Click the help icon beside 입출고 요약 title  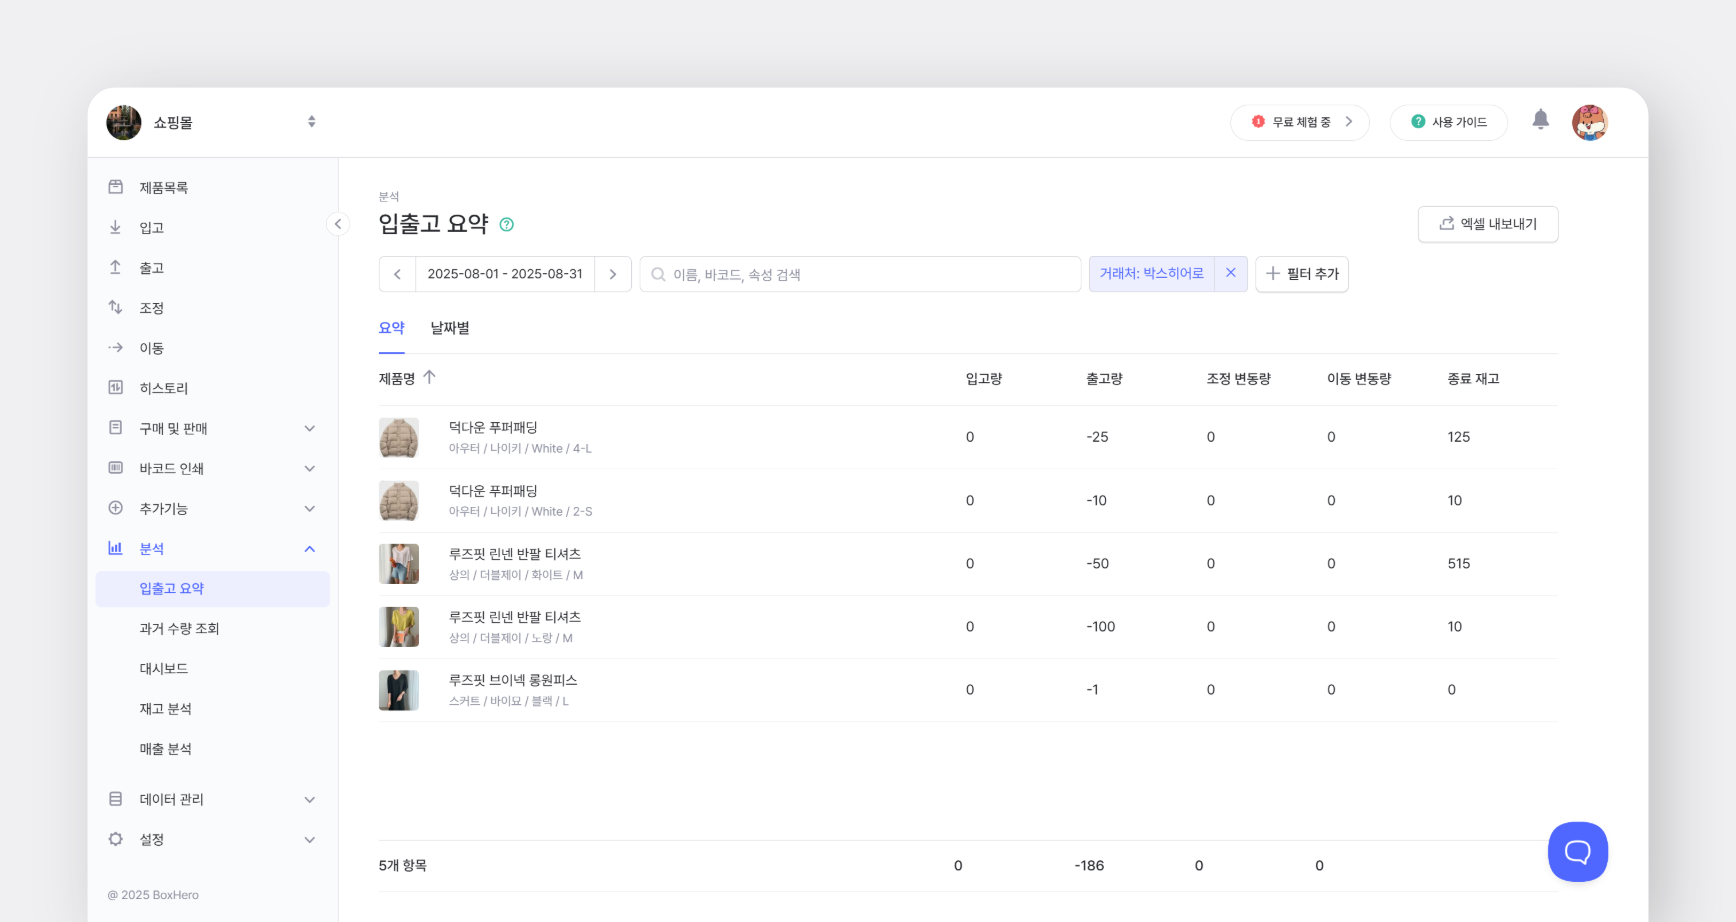coord(507,225)
